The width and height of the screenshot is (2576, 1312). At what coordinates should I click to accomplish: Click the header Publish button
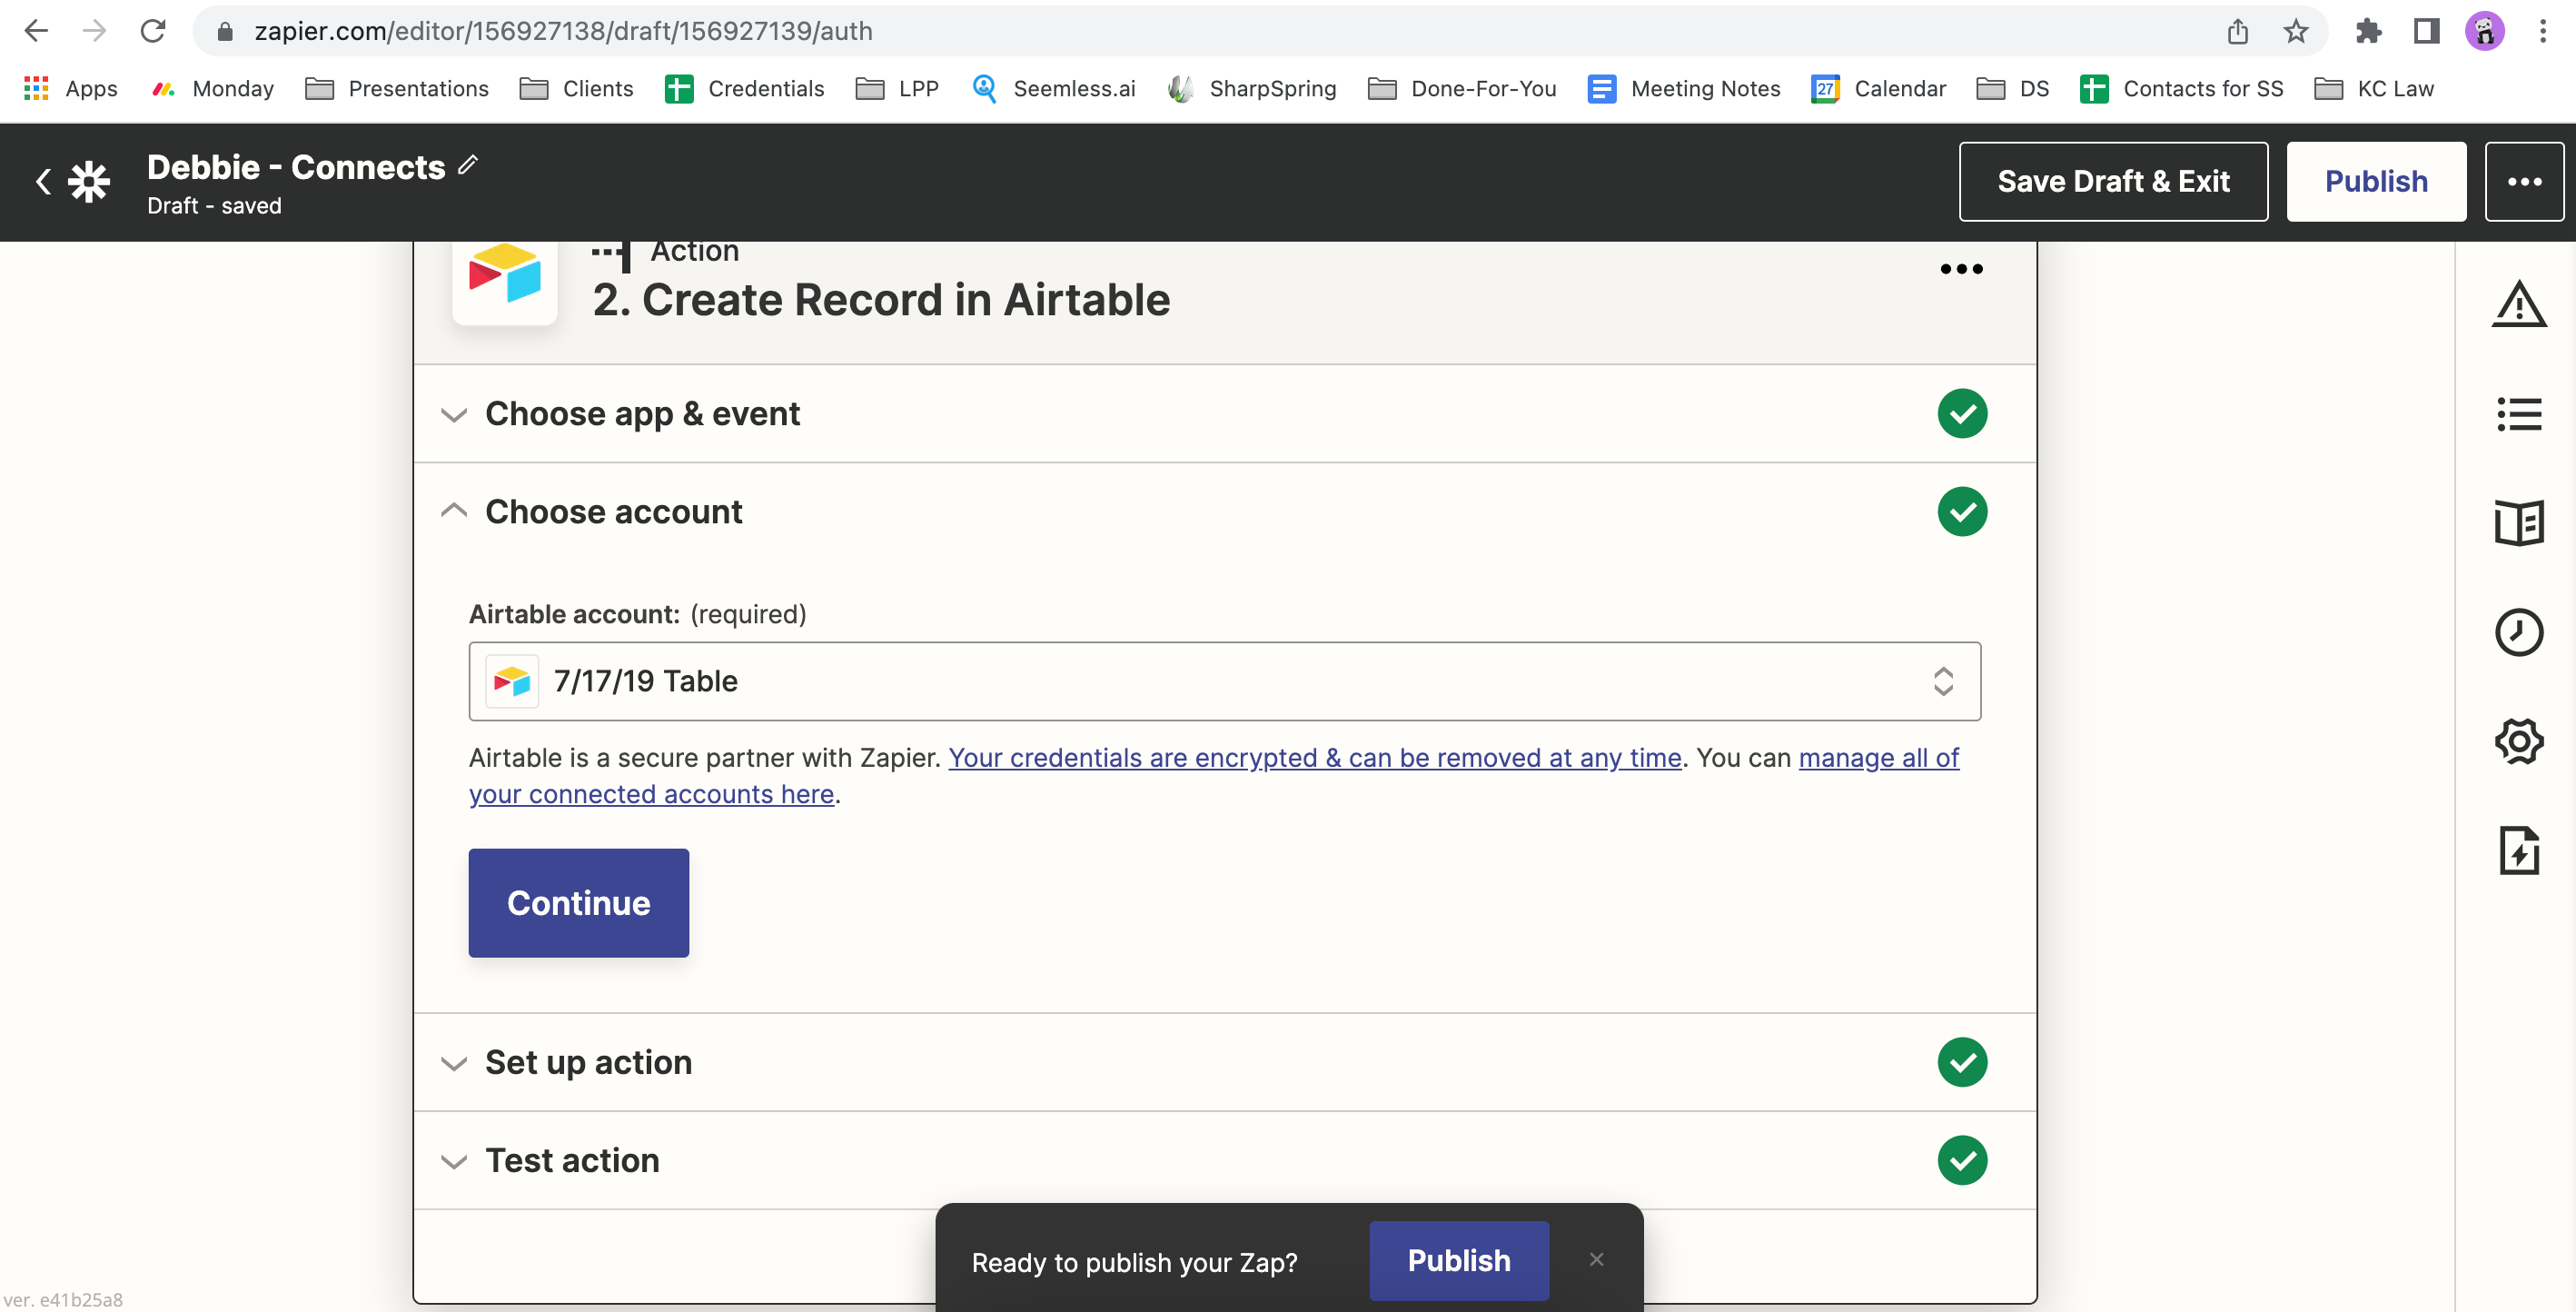point(2376,181)
